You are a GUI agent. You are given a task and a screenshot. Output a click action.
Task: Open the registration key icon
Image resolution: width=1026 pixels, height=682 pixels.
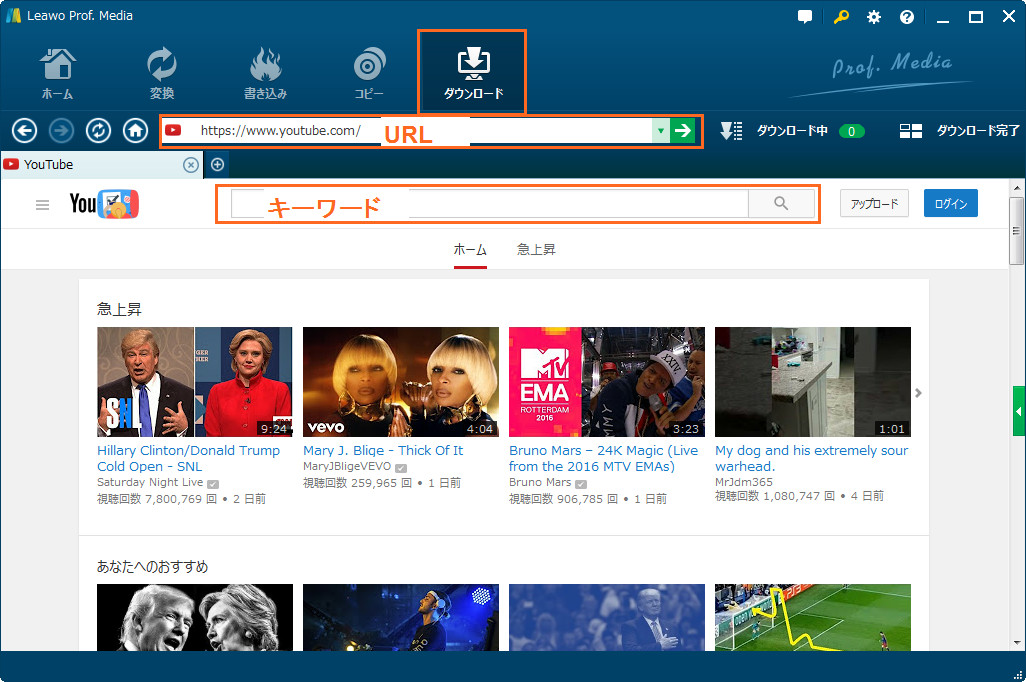tap(841, 17)
